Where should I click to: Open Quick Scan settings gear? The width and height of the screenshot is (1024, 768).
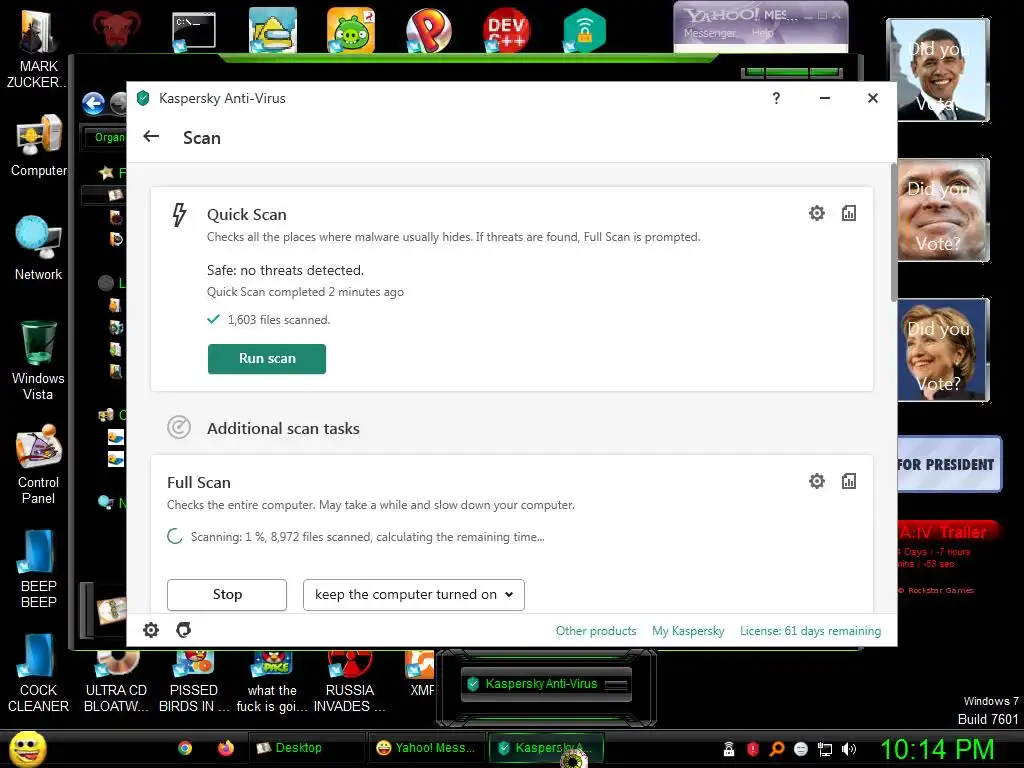[x=816, y=213]
